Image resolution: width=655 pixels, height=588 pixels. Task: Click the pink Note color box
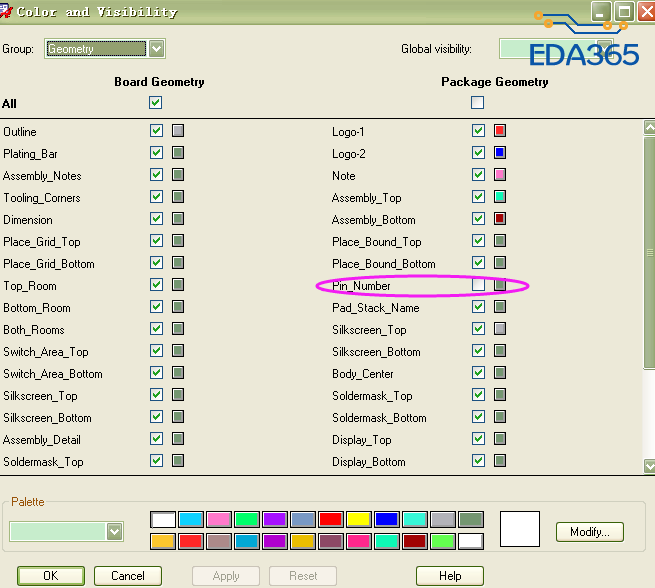pyautogui.click(x=500, y=175)
